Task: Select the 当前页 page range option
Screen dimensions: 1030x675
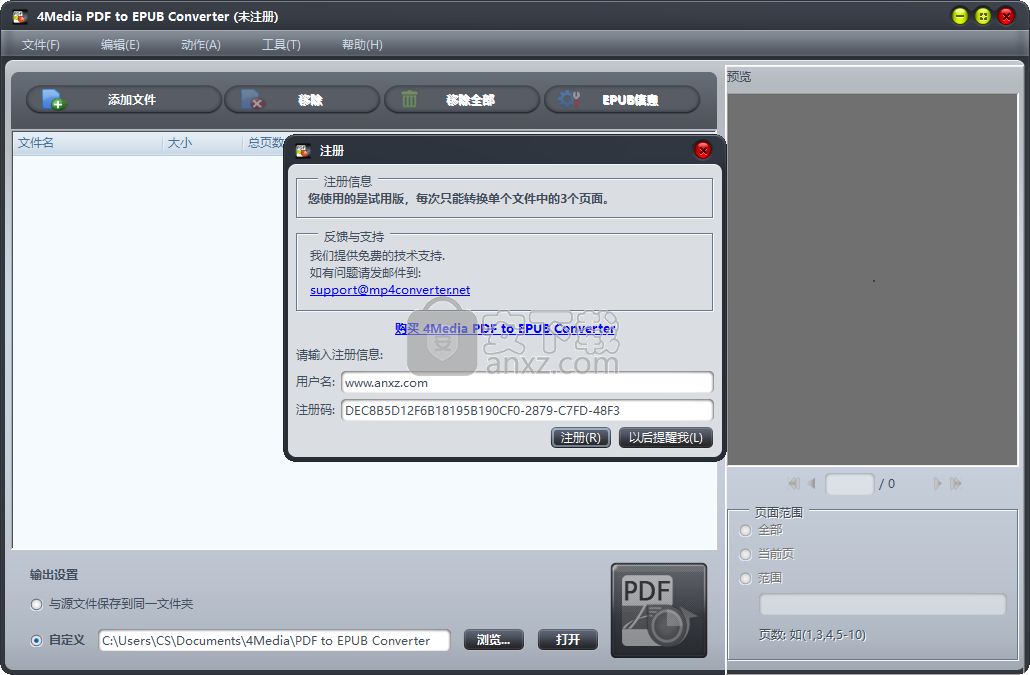Action: point(745,554)
